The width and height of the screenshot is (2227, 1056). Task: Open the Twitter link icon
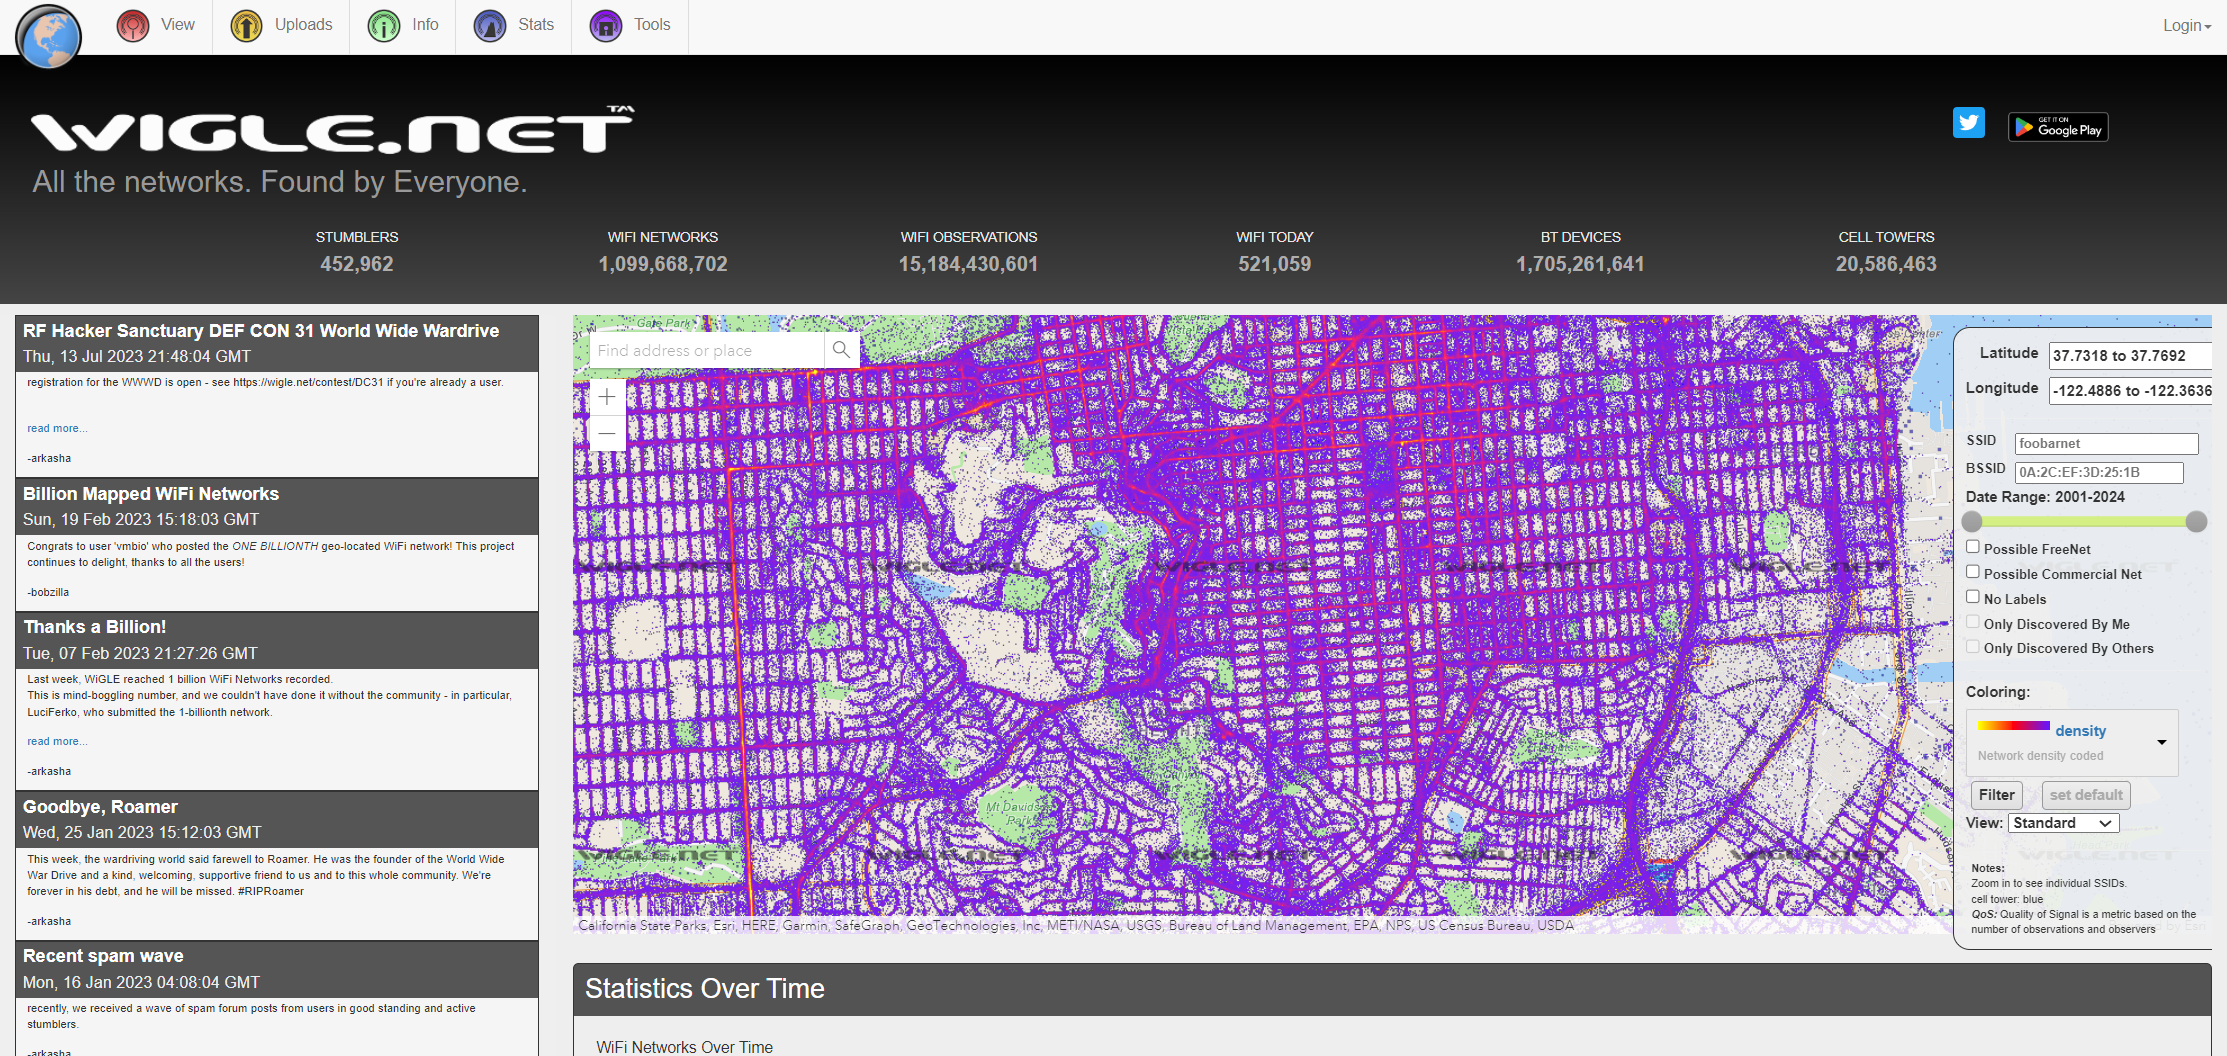coord(1969,123)
